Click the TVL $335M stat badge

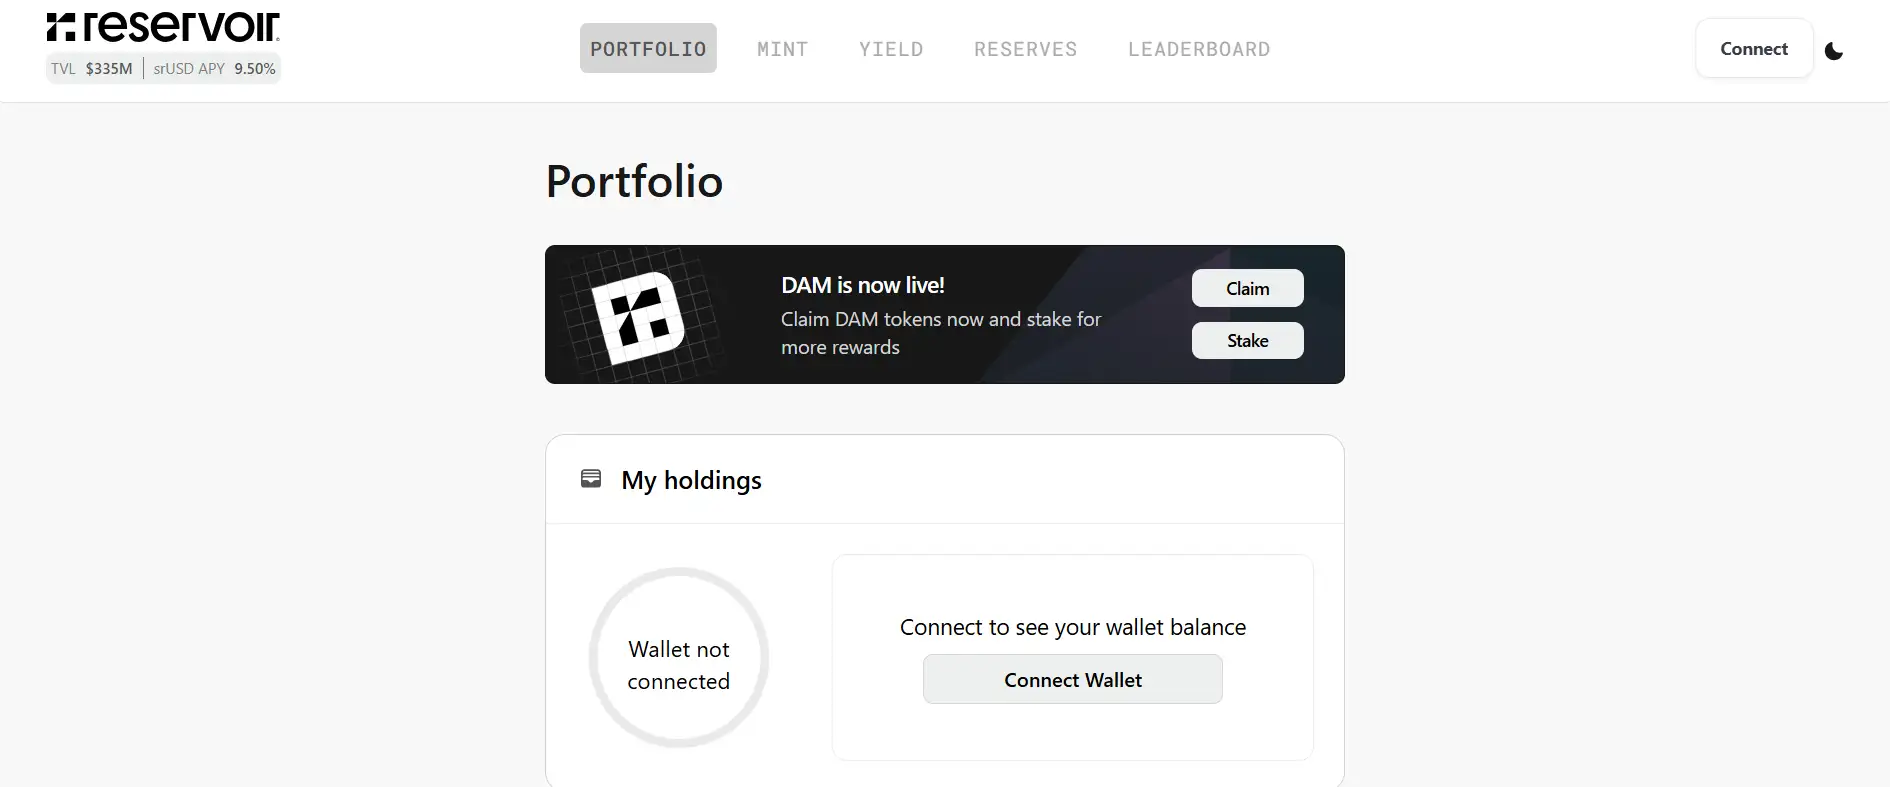click(92, 69)
